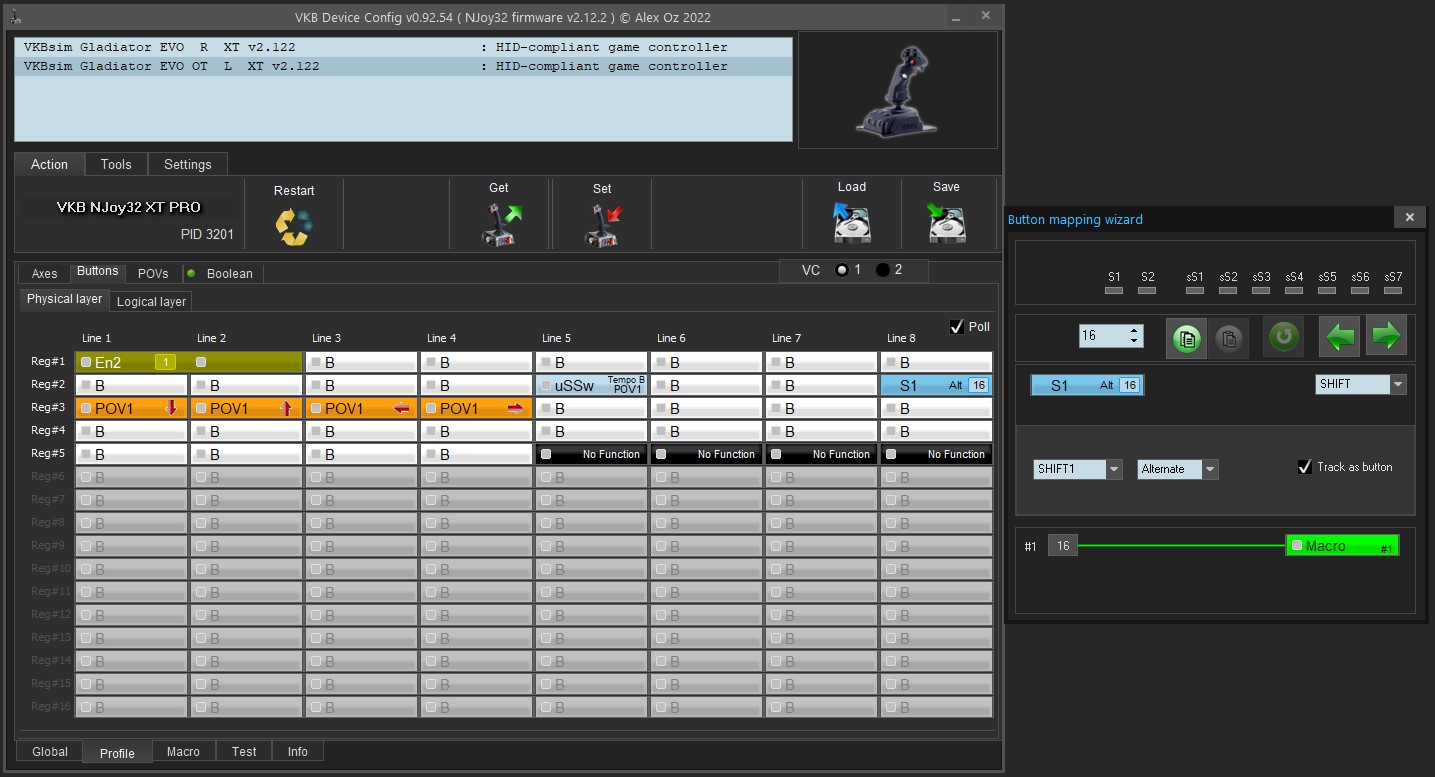Viewport: 1435px width, 777px height.
Task: Open the Macro bottom tab
Action: coord(183,752)
